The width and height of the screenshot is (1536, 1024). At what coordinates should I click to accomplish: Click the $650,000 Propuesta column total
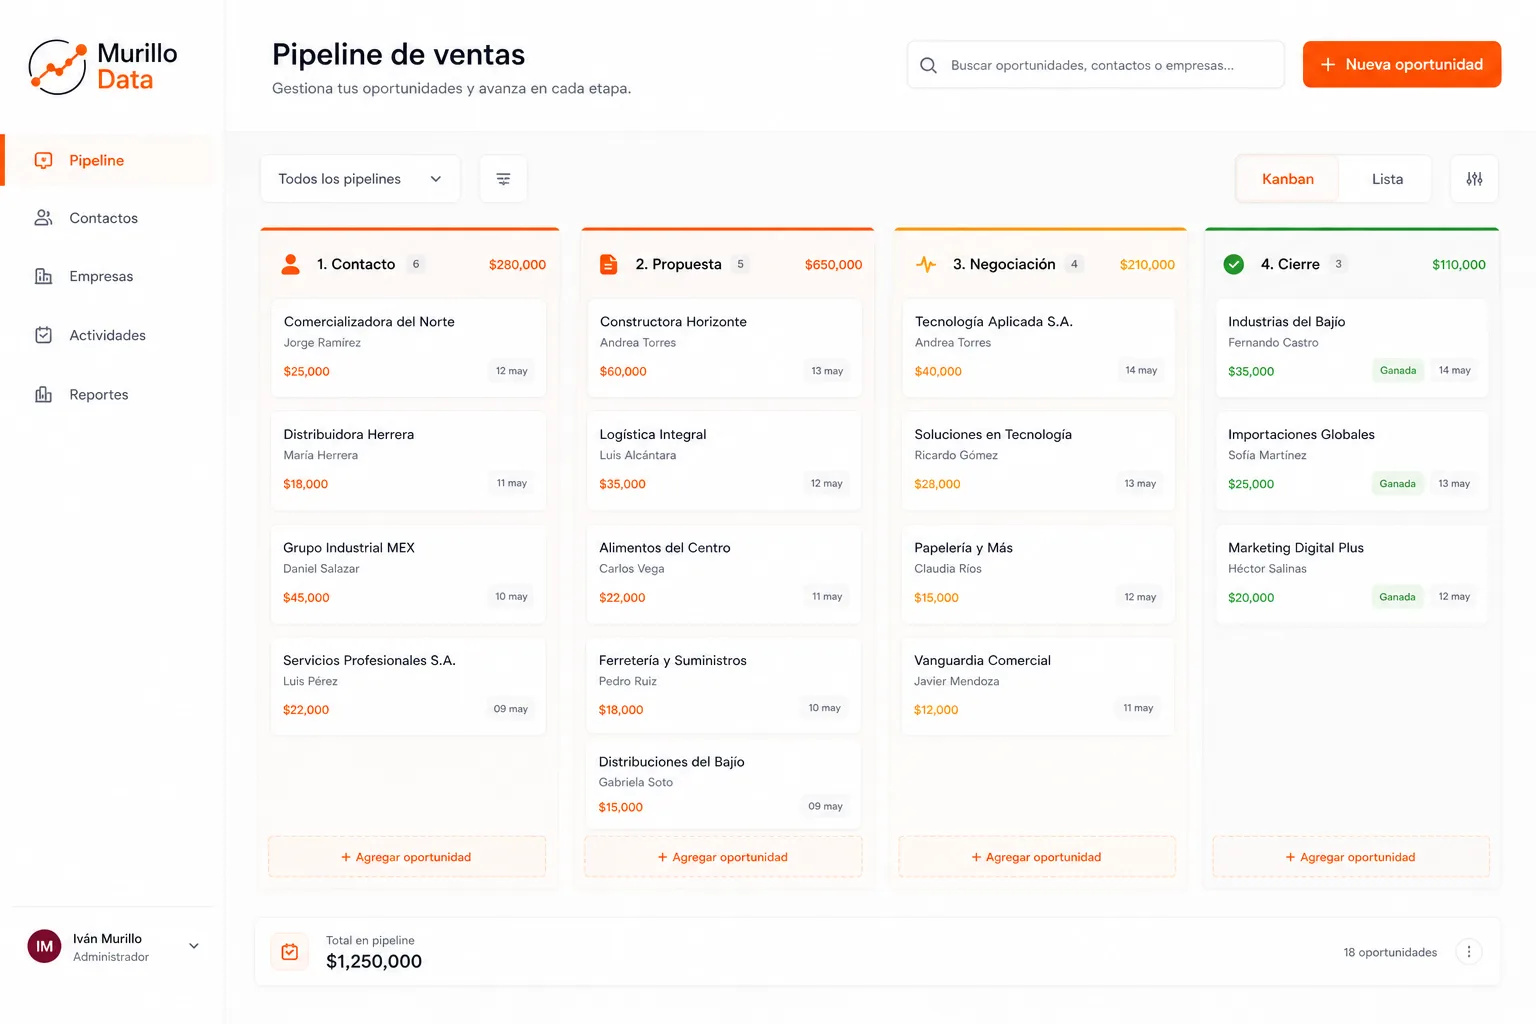tap(833, 265)
